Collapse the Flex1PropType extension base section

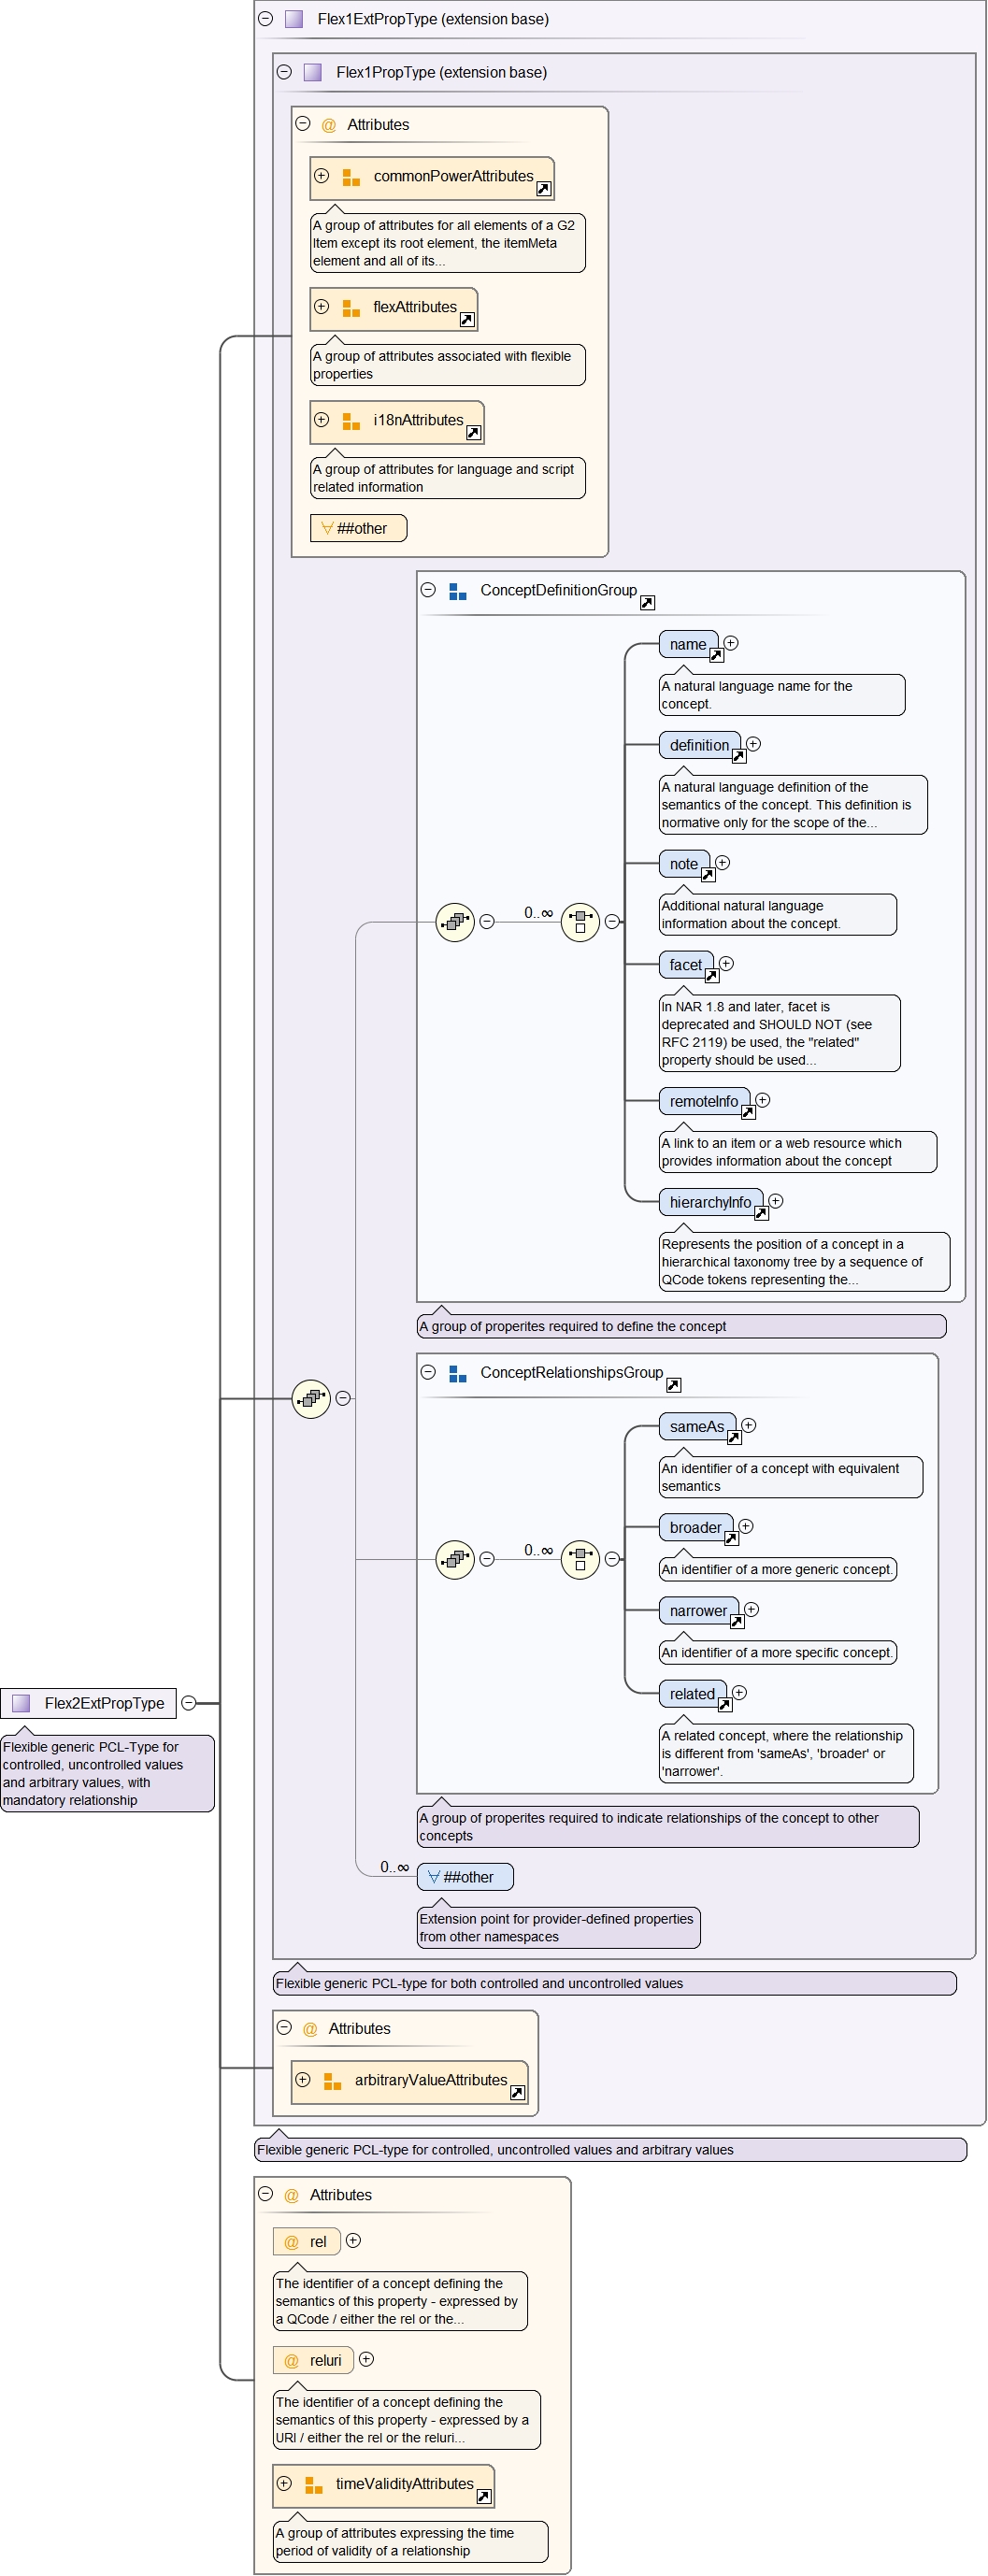pos(284,72)
